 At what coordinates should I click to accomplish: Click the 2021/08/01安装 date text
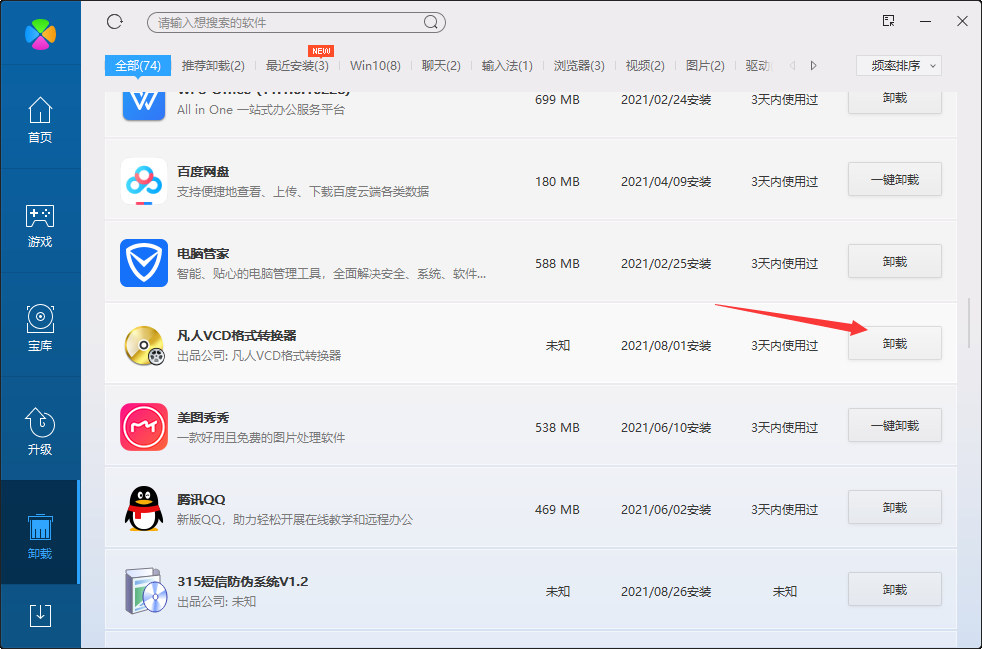666,346
